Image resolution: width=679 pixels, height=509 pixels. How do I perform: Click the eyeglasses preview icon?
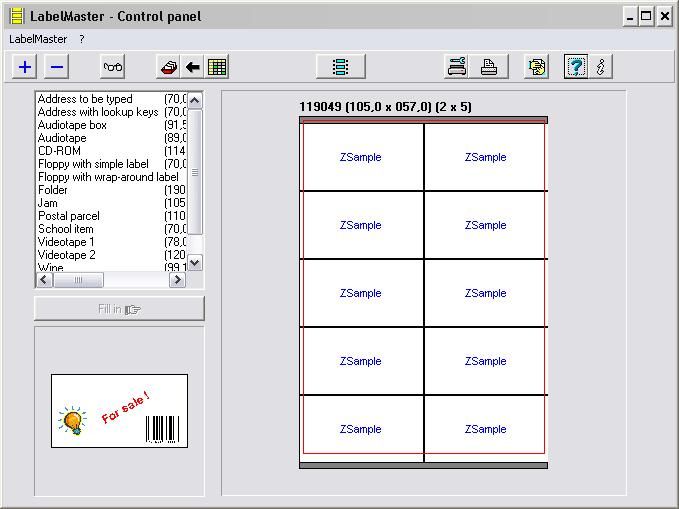[x=113, y=67]
